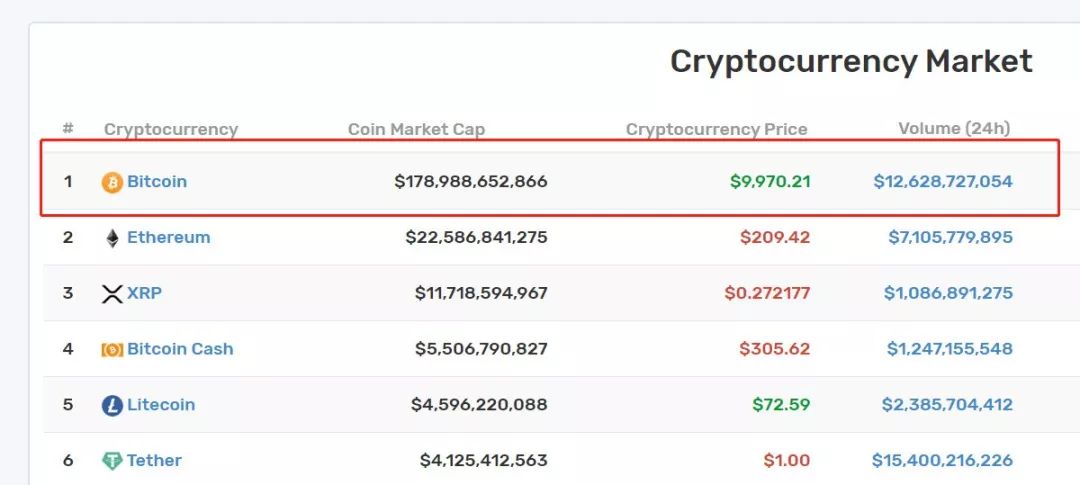
Task: Sort by the Cryptocurrency Price column header
Action: [716, 129]
